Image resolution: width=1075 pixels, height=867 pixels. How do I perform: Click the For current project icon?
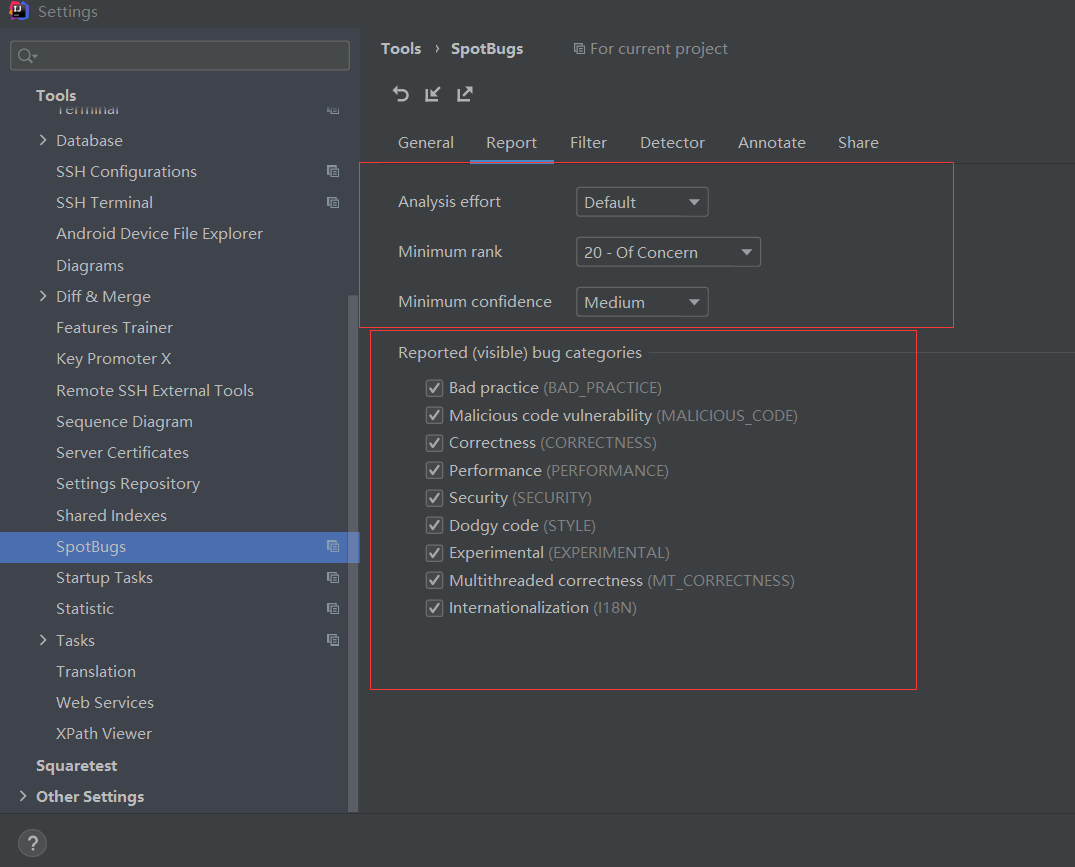(x=579, y=49)
